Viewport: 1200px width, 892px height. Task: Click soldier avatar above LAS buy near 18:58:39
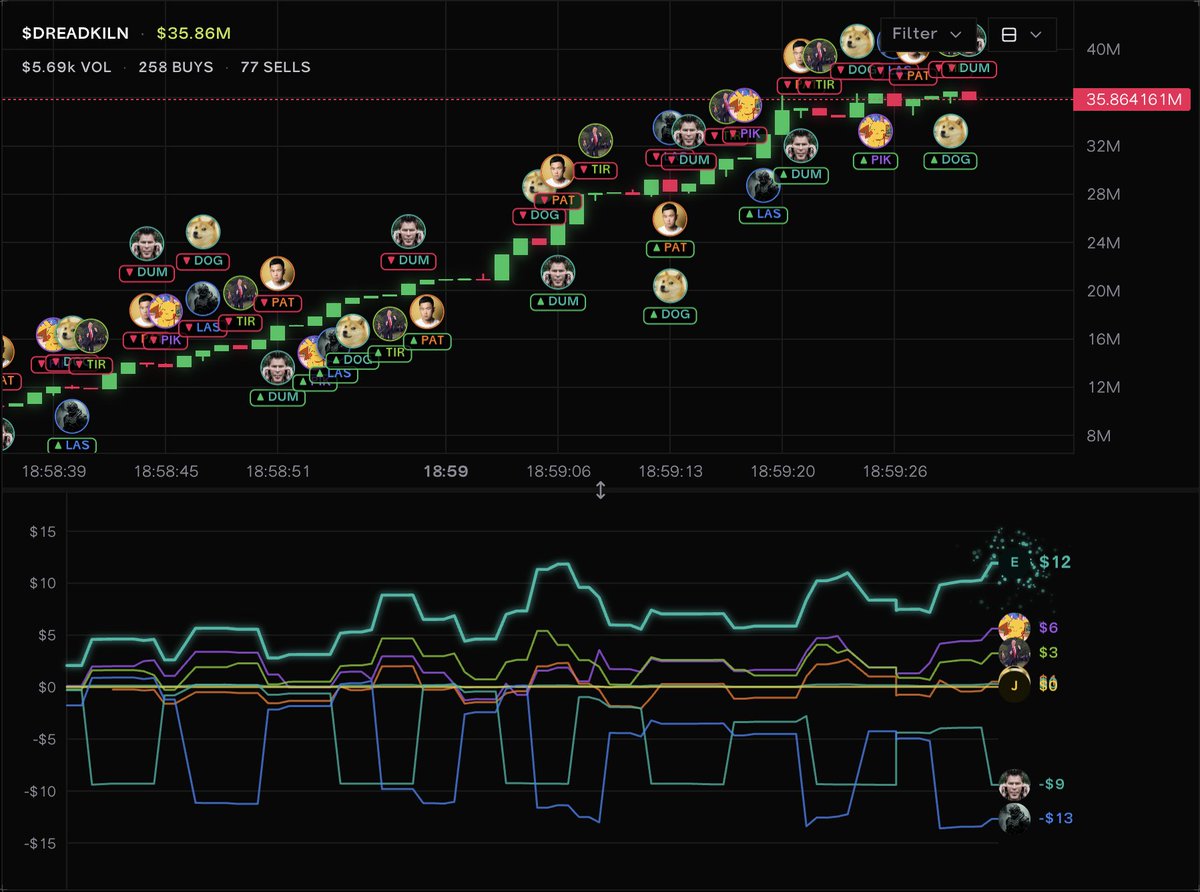(72, 417)
